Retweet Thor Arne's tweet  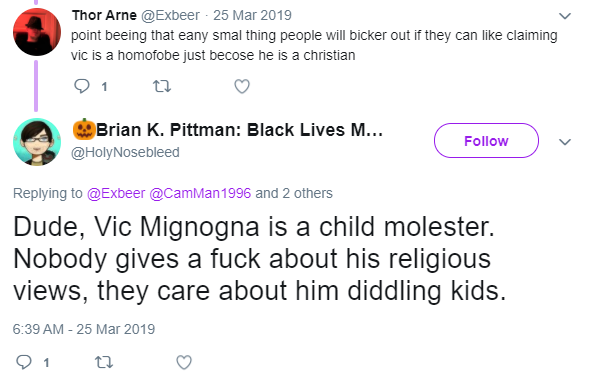click(162, 86)
